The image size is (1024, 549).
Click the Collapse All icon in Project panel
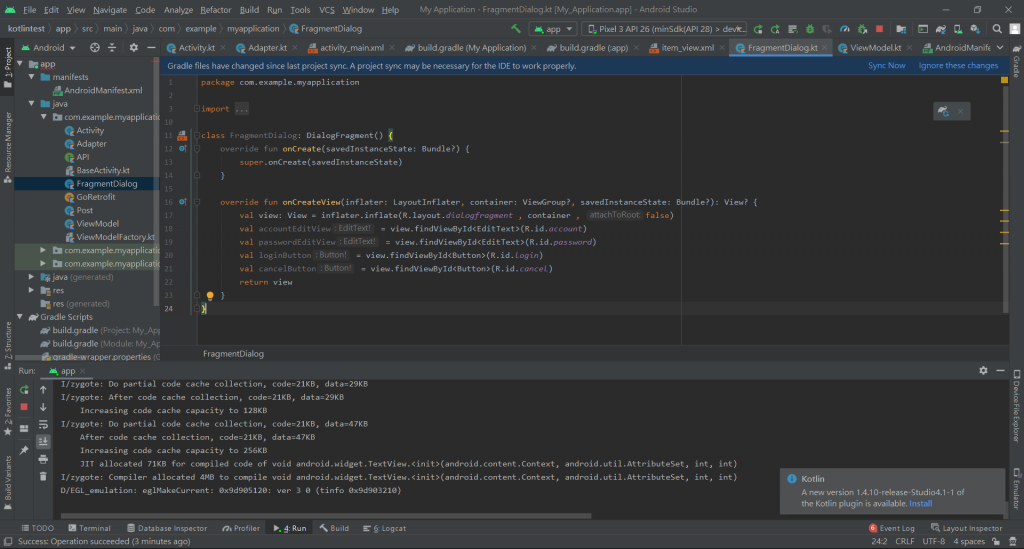point(112,48)
